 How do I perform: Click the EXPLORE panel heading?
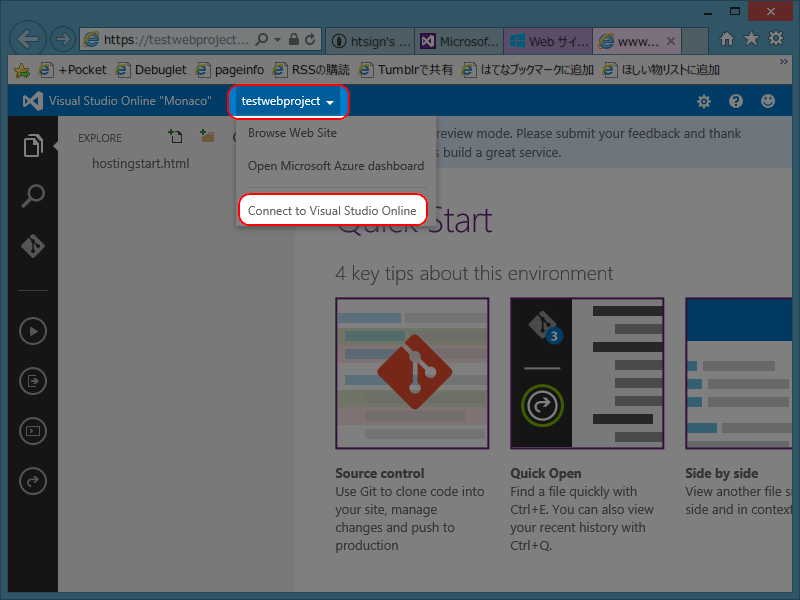pos(100,138)
